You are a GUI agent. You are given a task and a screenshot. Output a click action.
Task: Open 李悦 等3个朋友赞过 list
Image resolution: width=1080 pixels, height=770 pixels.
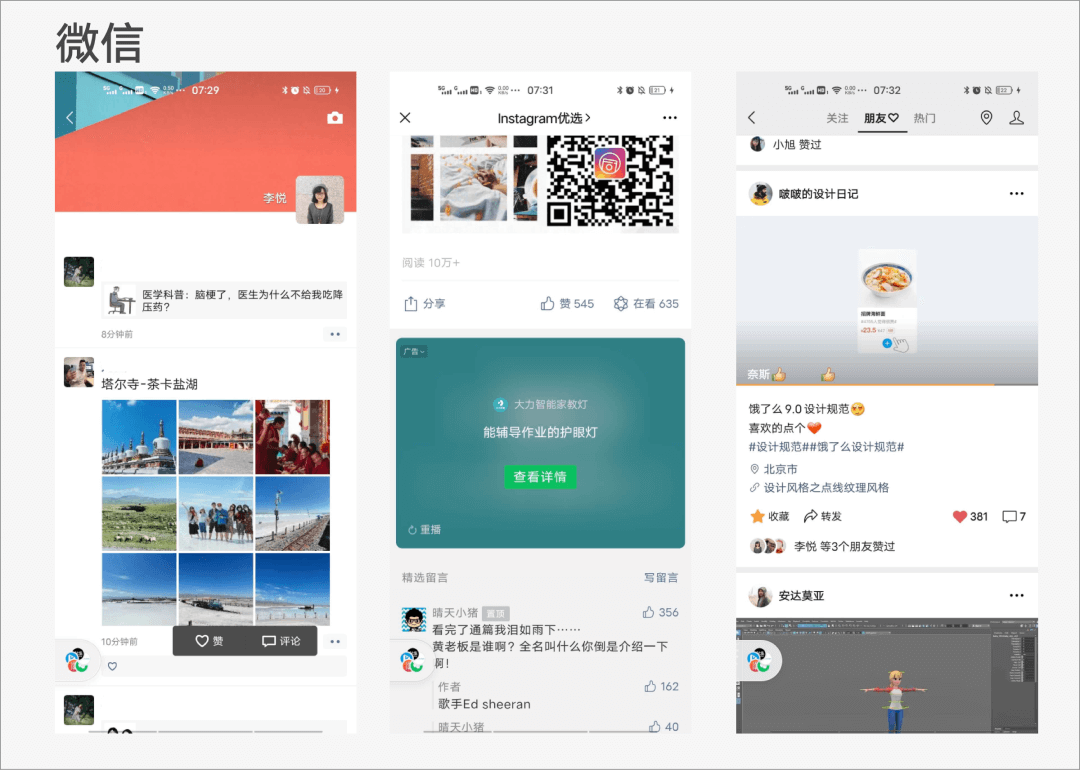tap(822, 547)
